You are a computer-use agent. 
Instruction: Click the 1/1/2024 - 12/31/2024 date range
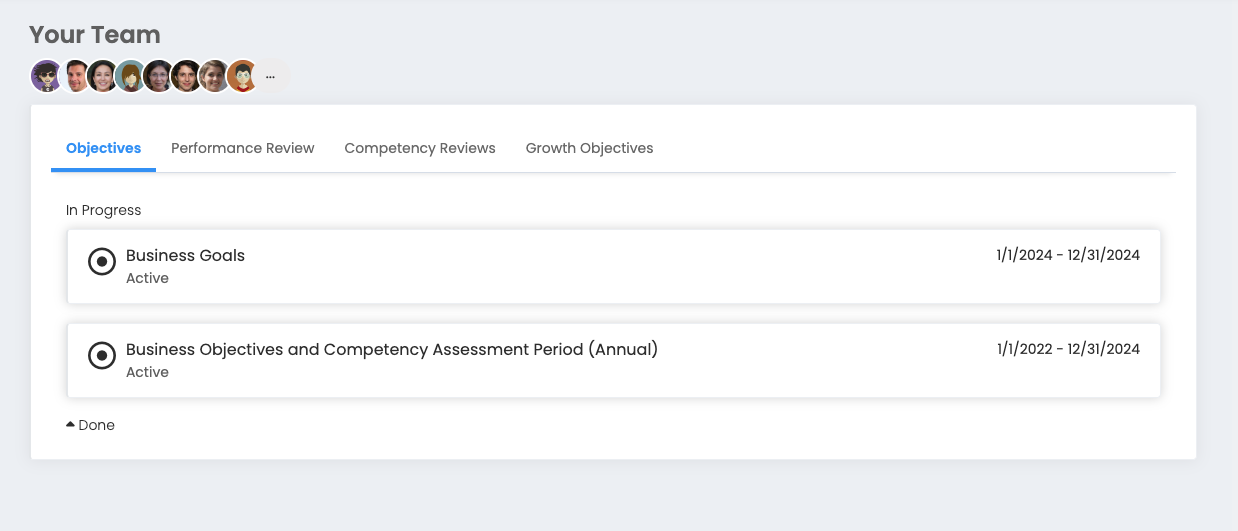[1068, 255]
